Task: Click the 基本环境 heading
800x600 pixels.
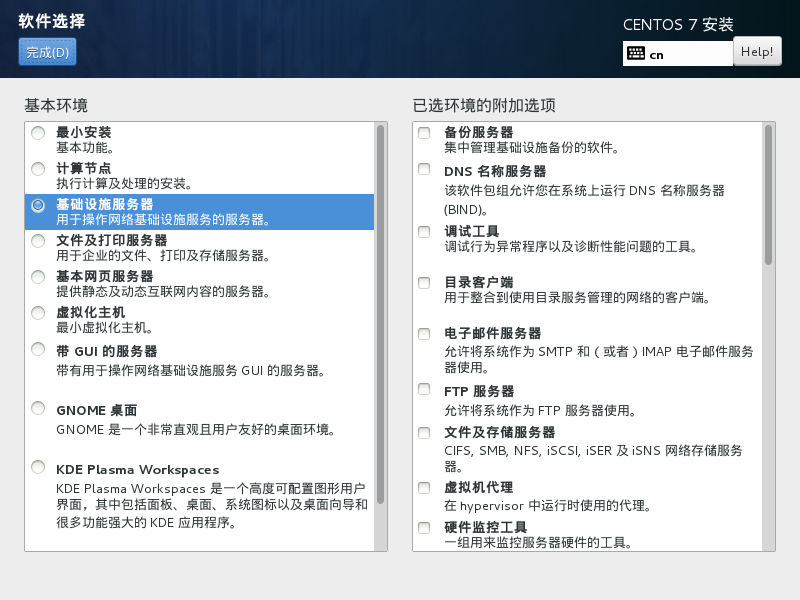Action: click(56, 106)
